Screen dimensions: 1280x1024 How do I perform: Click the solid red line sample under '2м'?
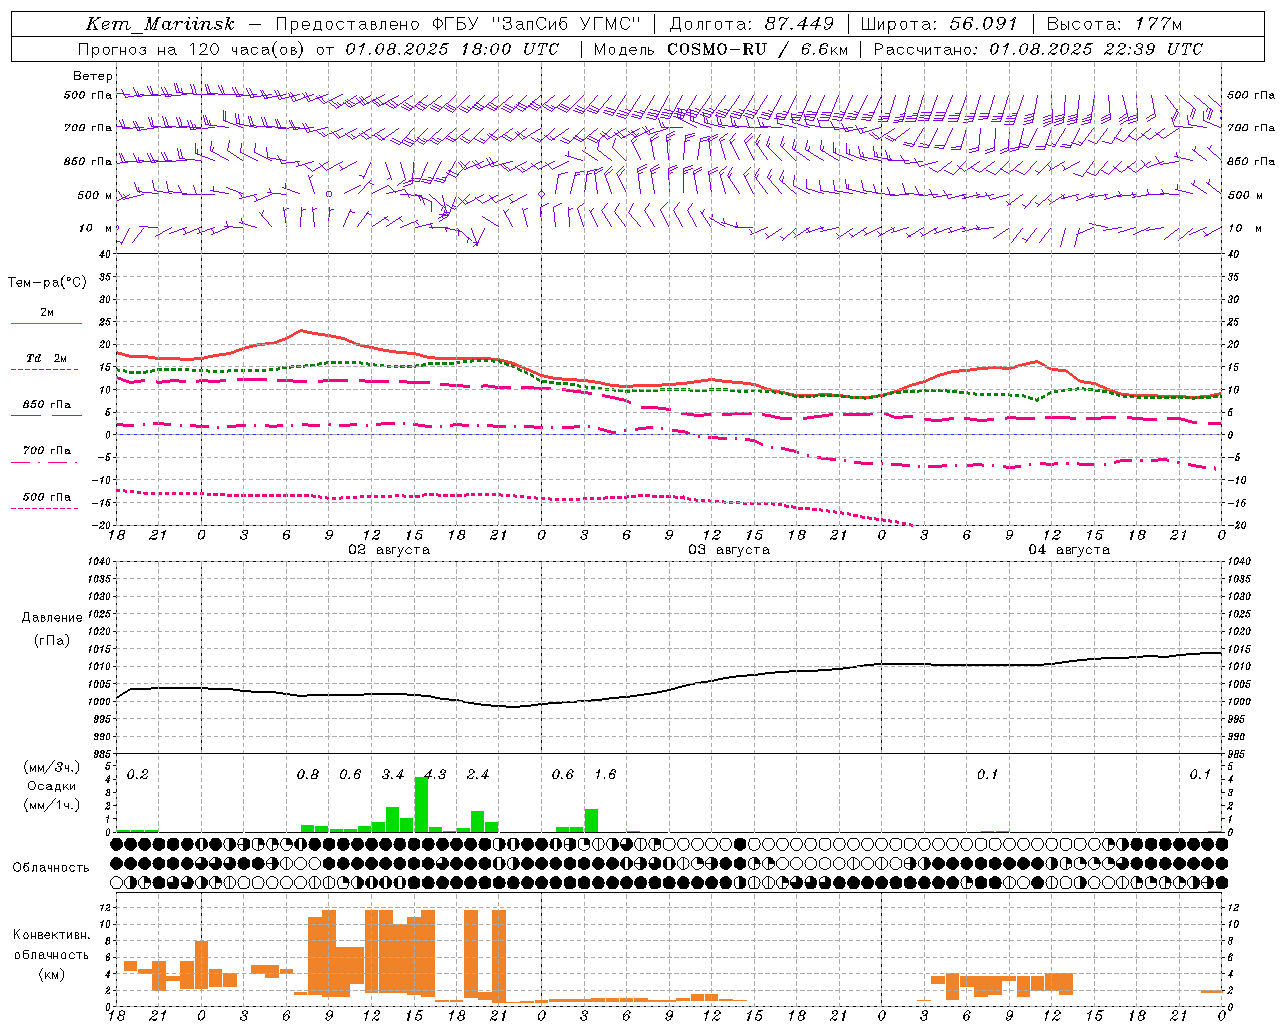click(46, 323)
